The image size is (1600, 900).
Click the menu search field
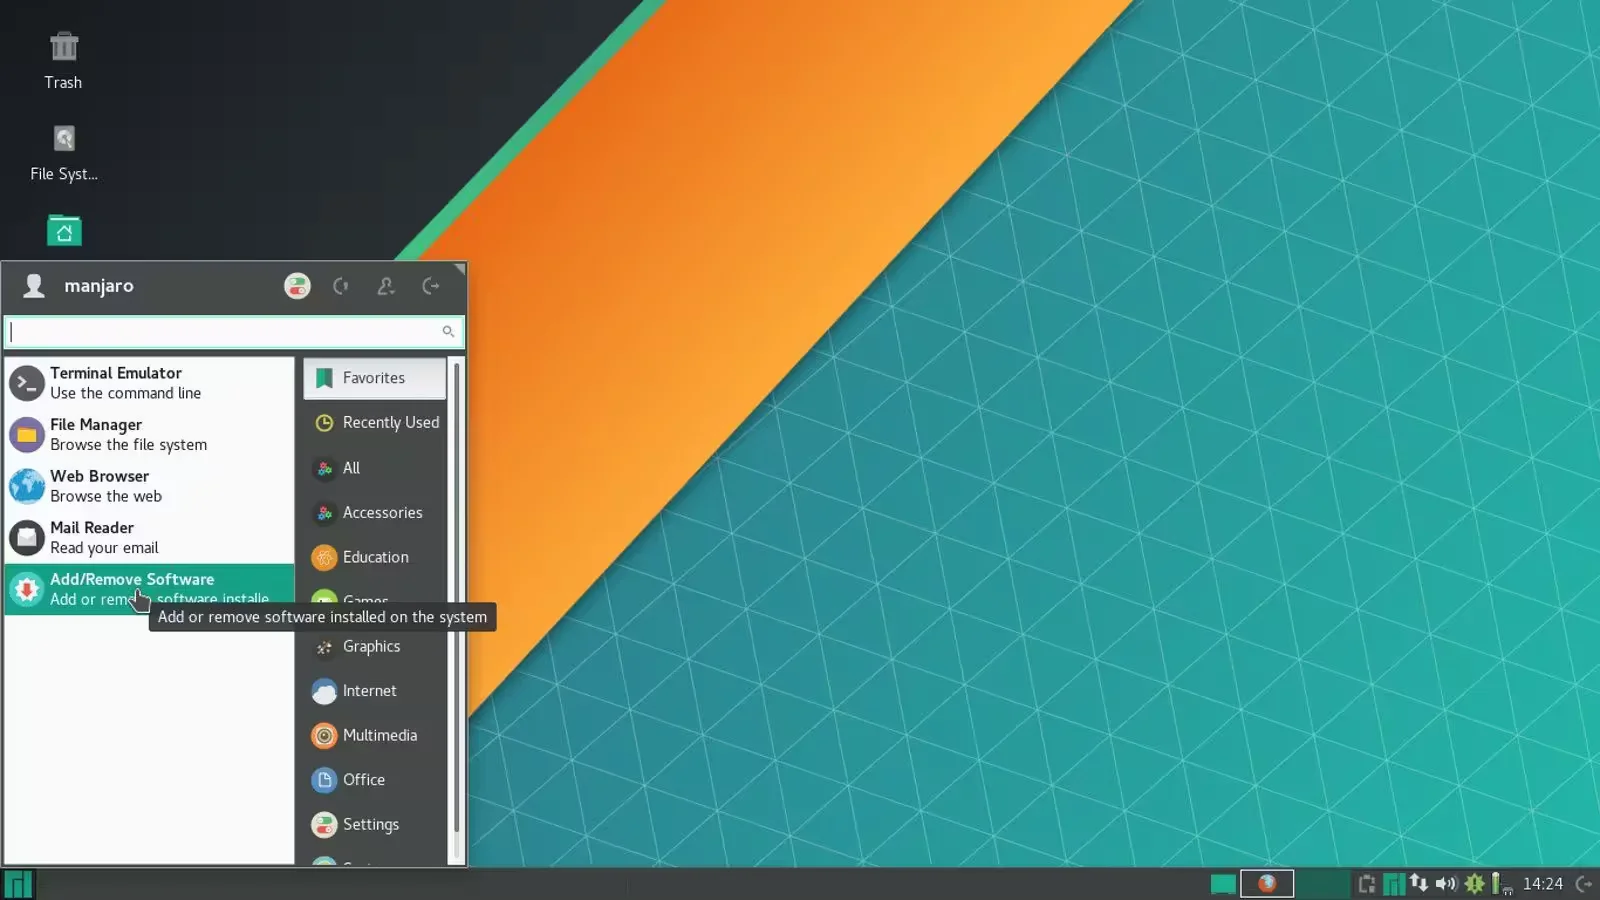(225, 332)
